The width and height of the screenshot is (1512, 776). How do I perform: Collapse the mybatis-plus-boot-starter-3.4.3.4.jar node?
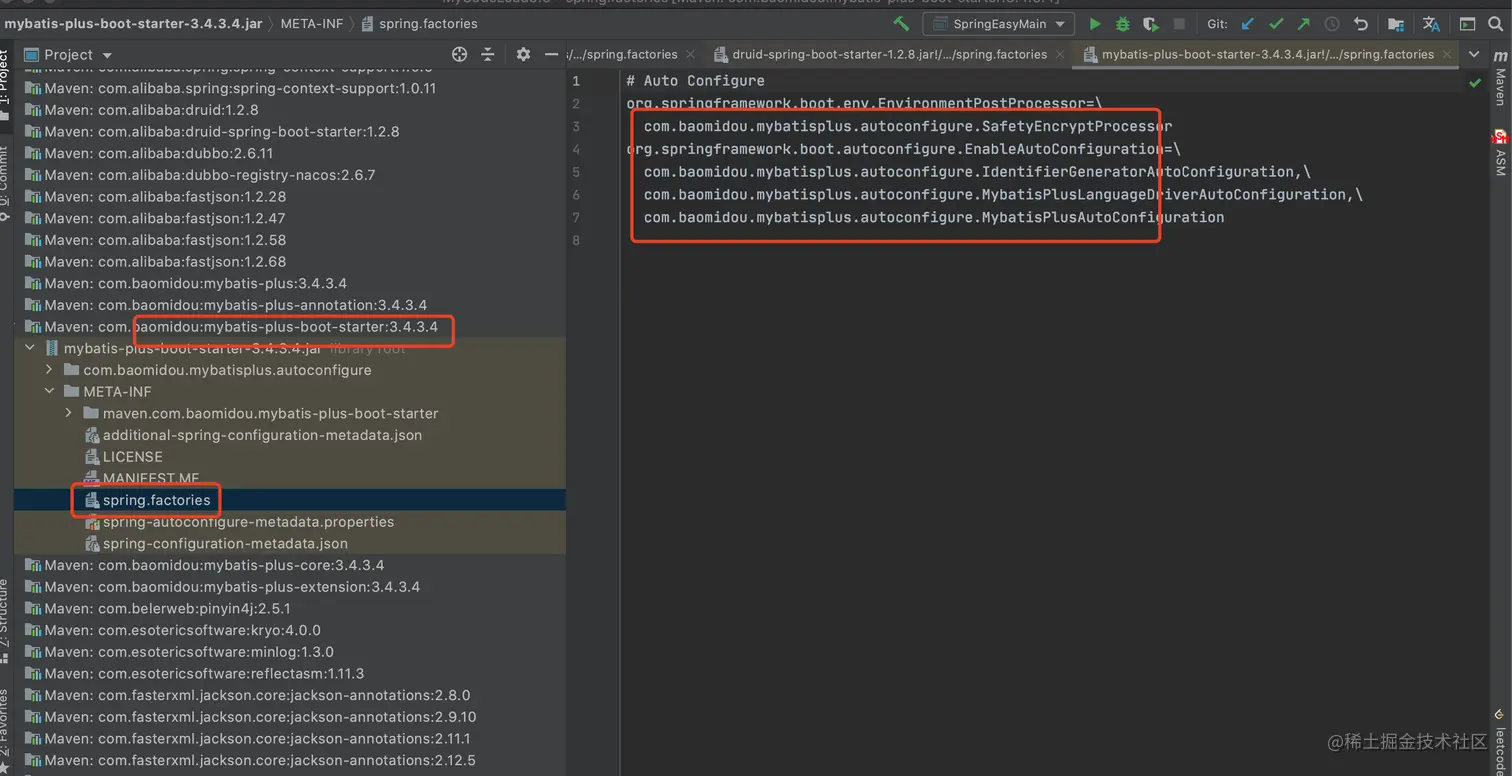click(x=30, y=348)
